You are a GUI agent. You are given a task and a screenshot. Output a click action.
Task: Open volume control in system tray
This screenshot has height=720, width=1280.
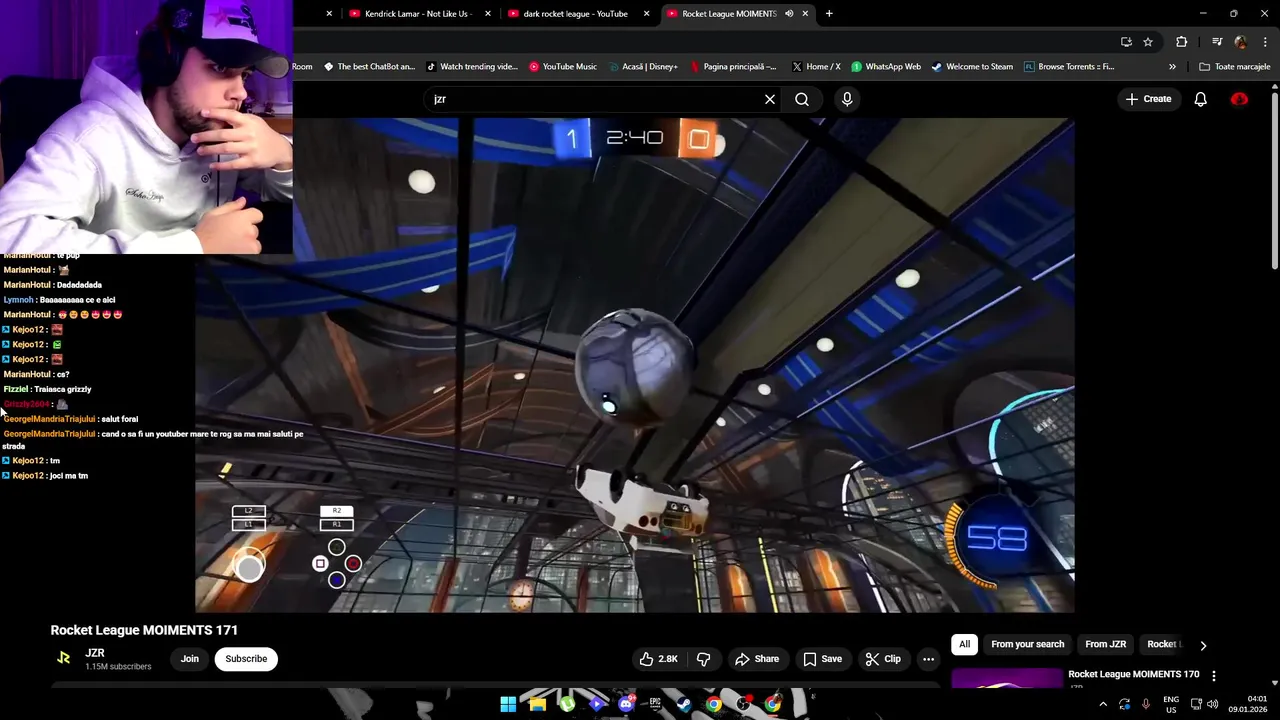1213,704
